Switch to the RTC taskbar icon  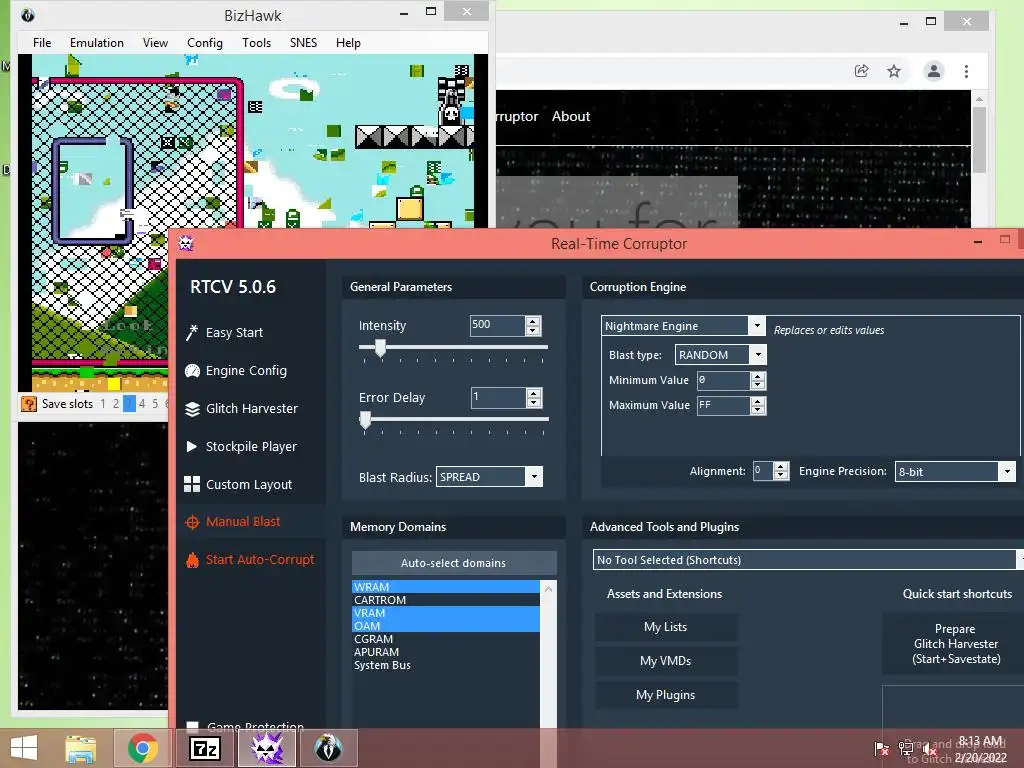coord(266,748)
